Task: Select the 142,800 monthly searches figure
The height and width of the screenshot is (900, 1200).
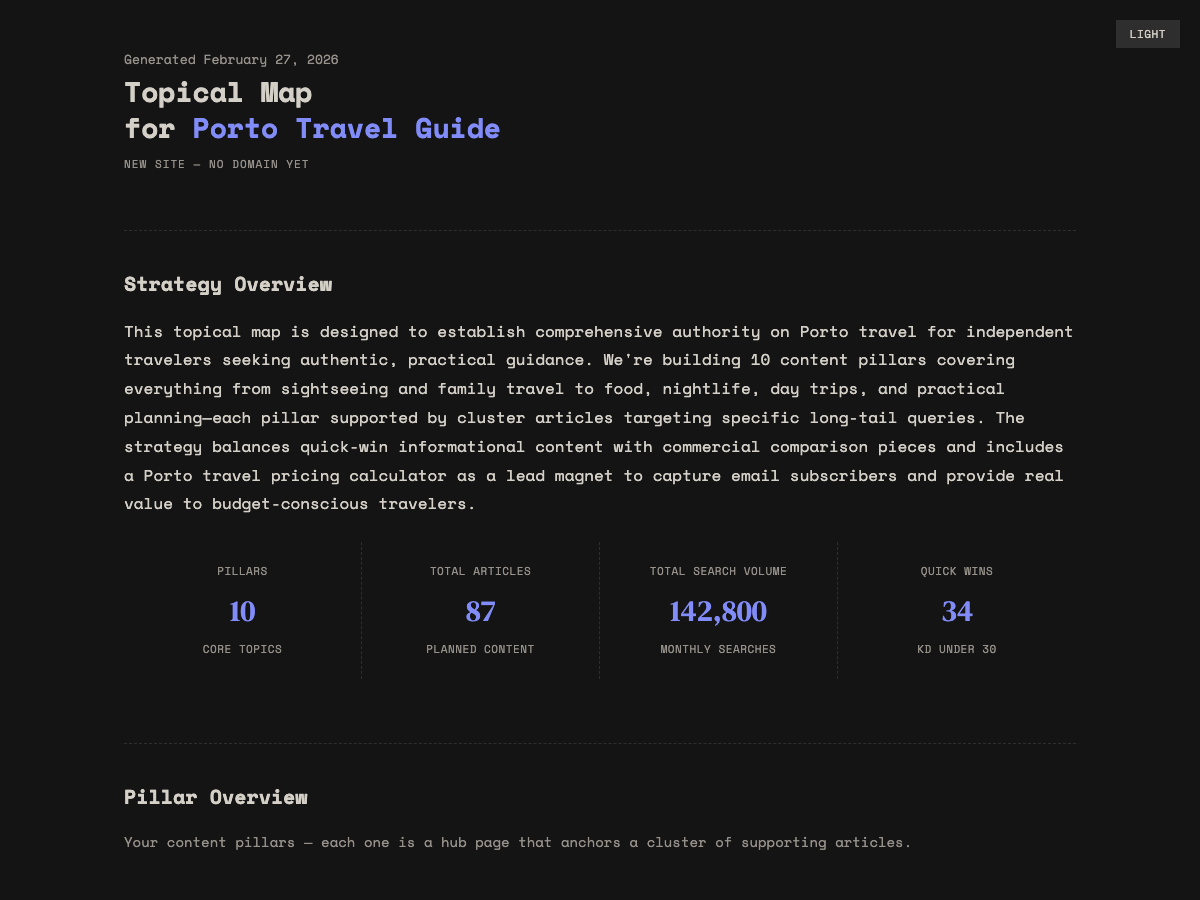Action: (718, 610)
